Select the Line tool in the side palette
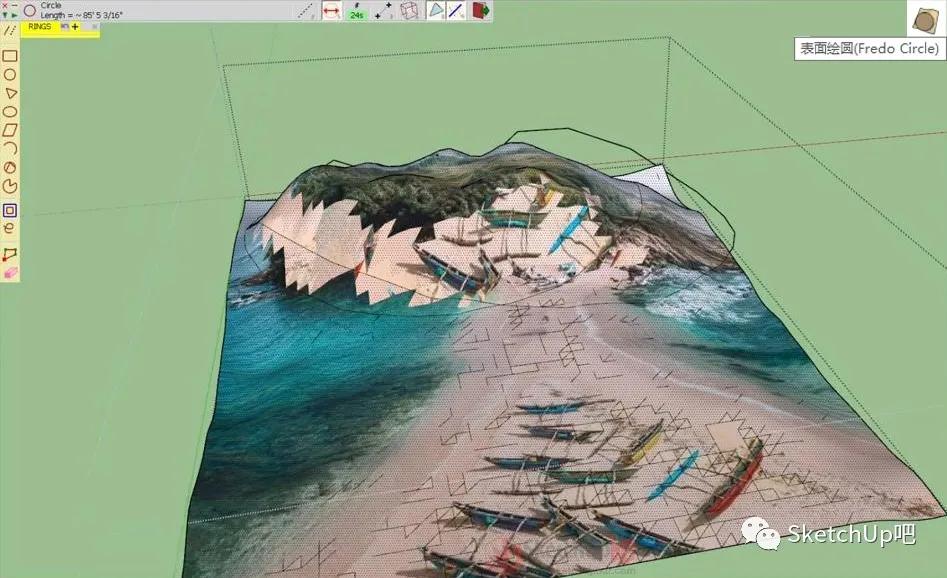Image resolution: width=947 pixels, height=578 pixels. pyautogui.click(x=9, y=30)
